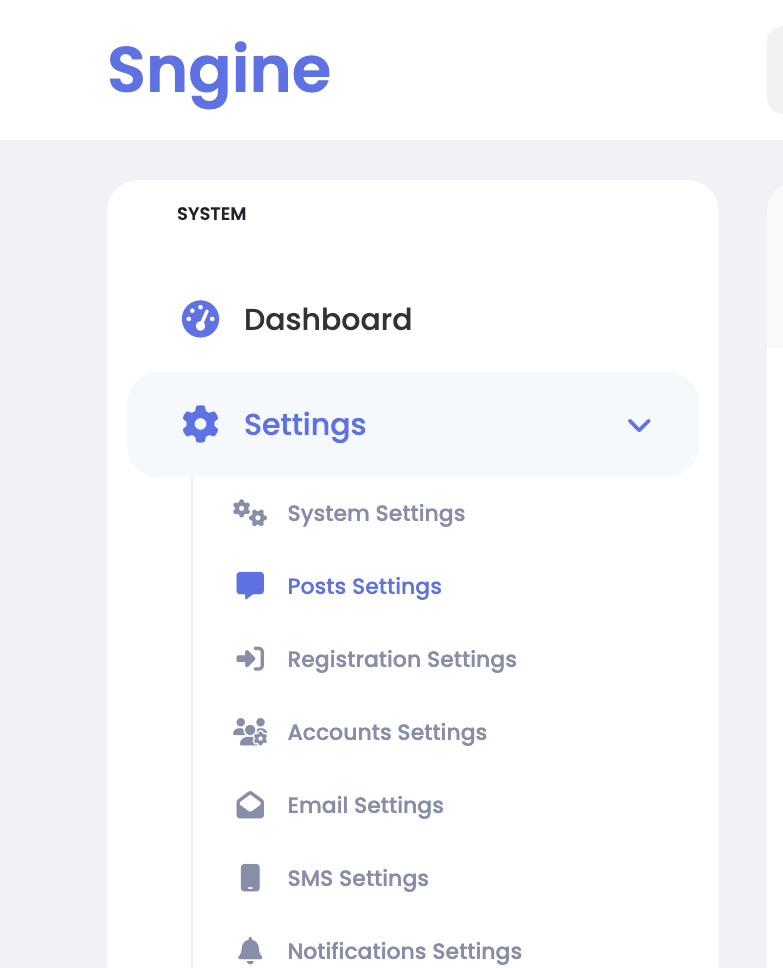Click the System Settings double-gear icon
Screen dimensions: 783x968
point(250,514)
